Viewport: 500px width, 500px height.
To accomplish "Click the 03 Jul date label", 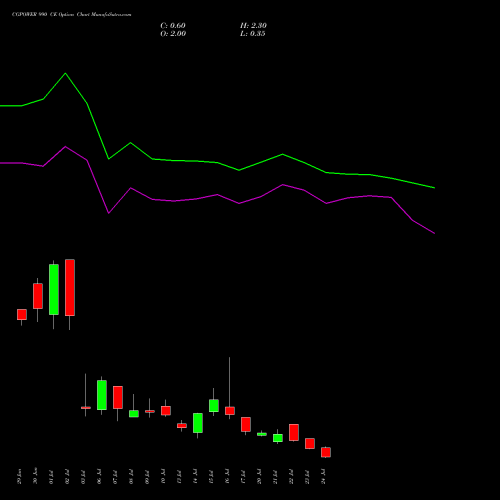I will pyautogui.click(x=83, y=476).
